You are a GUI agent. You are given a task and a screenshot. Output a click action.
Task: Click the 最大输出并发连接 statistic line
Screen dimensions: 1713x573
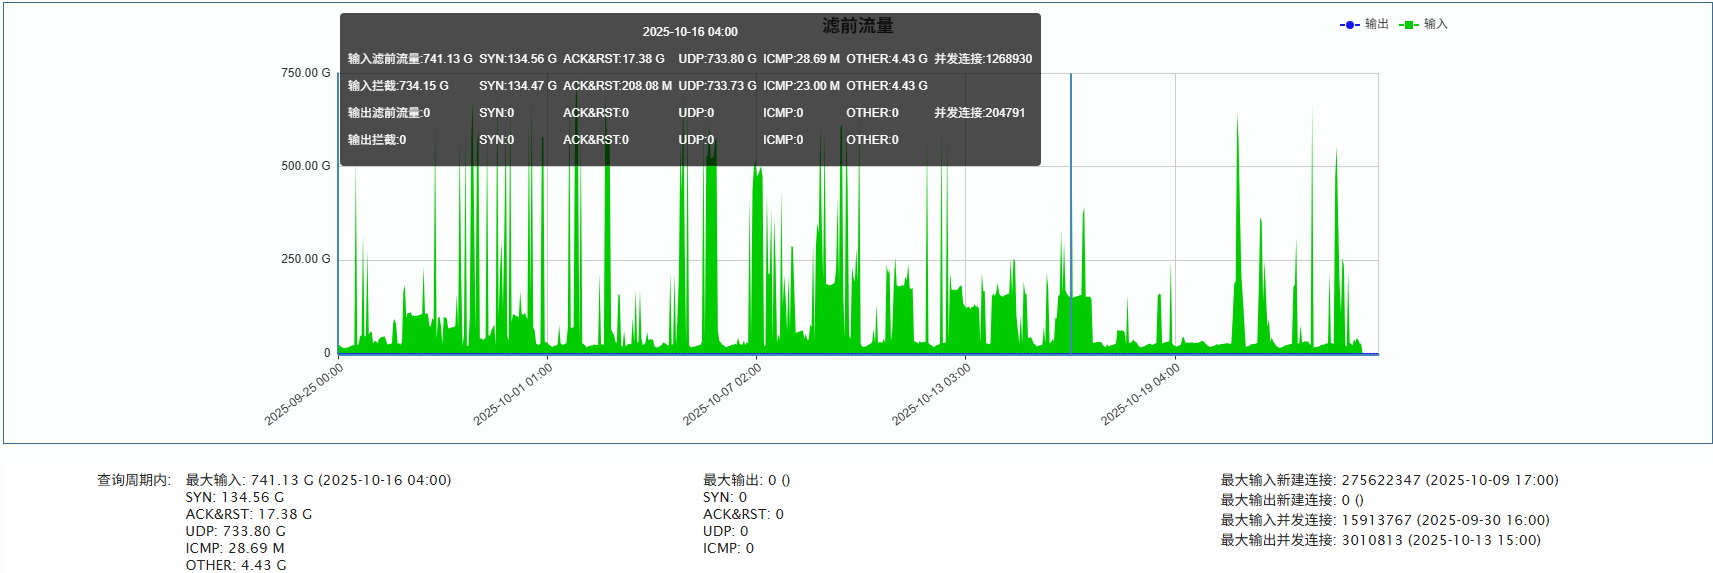pyautogui.click(x=1380, y=540)
